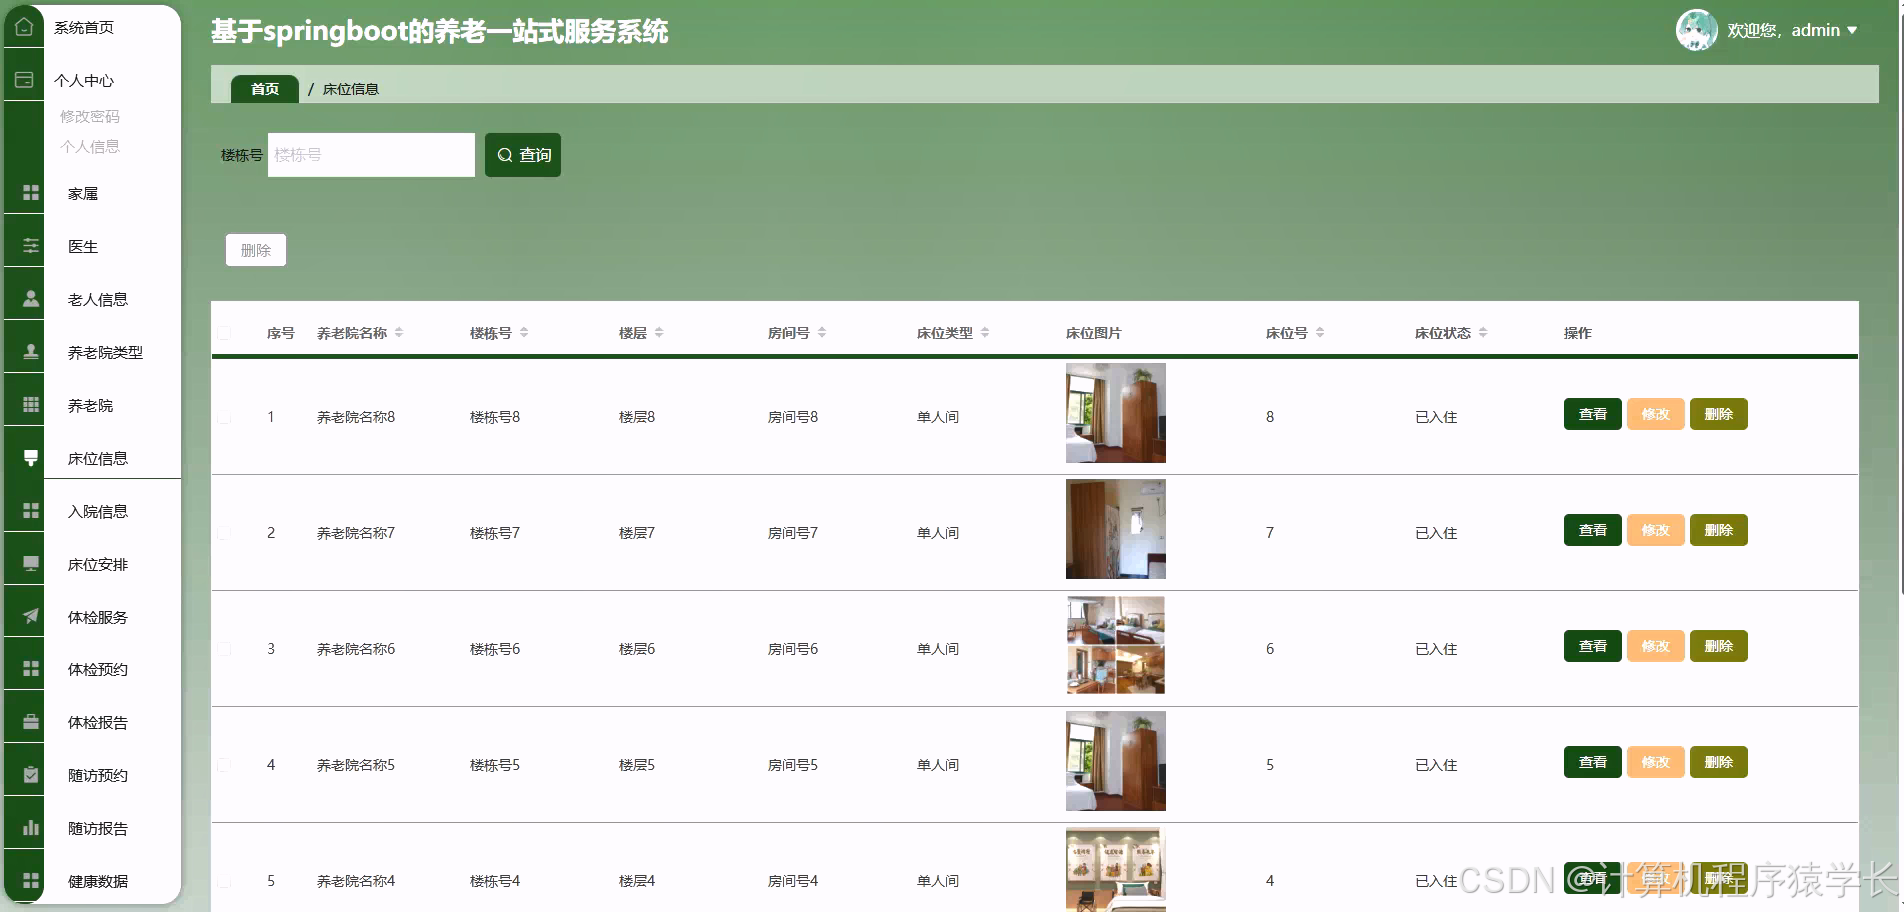Click 床位信息 breadcrumb text

tap(351, 89)
